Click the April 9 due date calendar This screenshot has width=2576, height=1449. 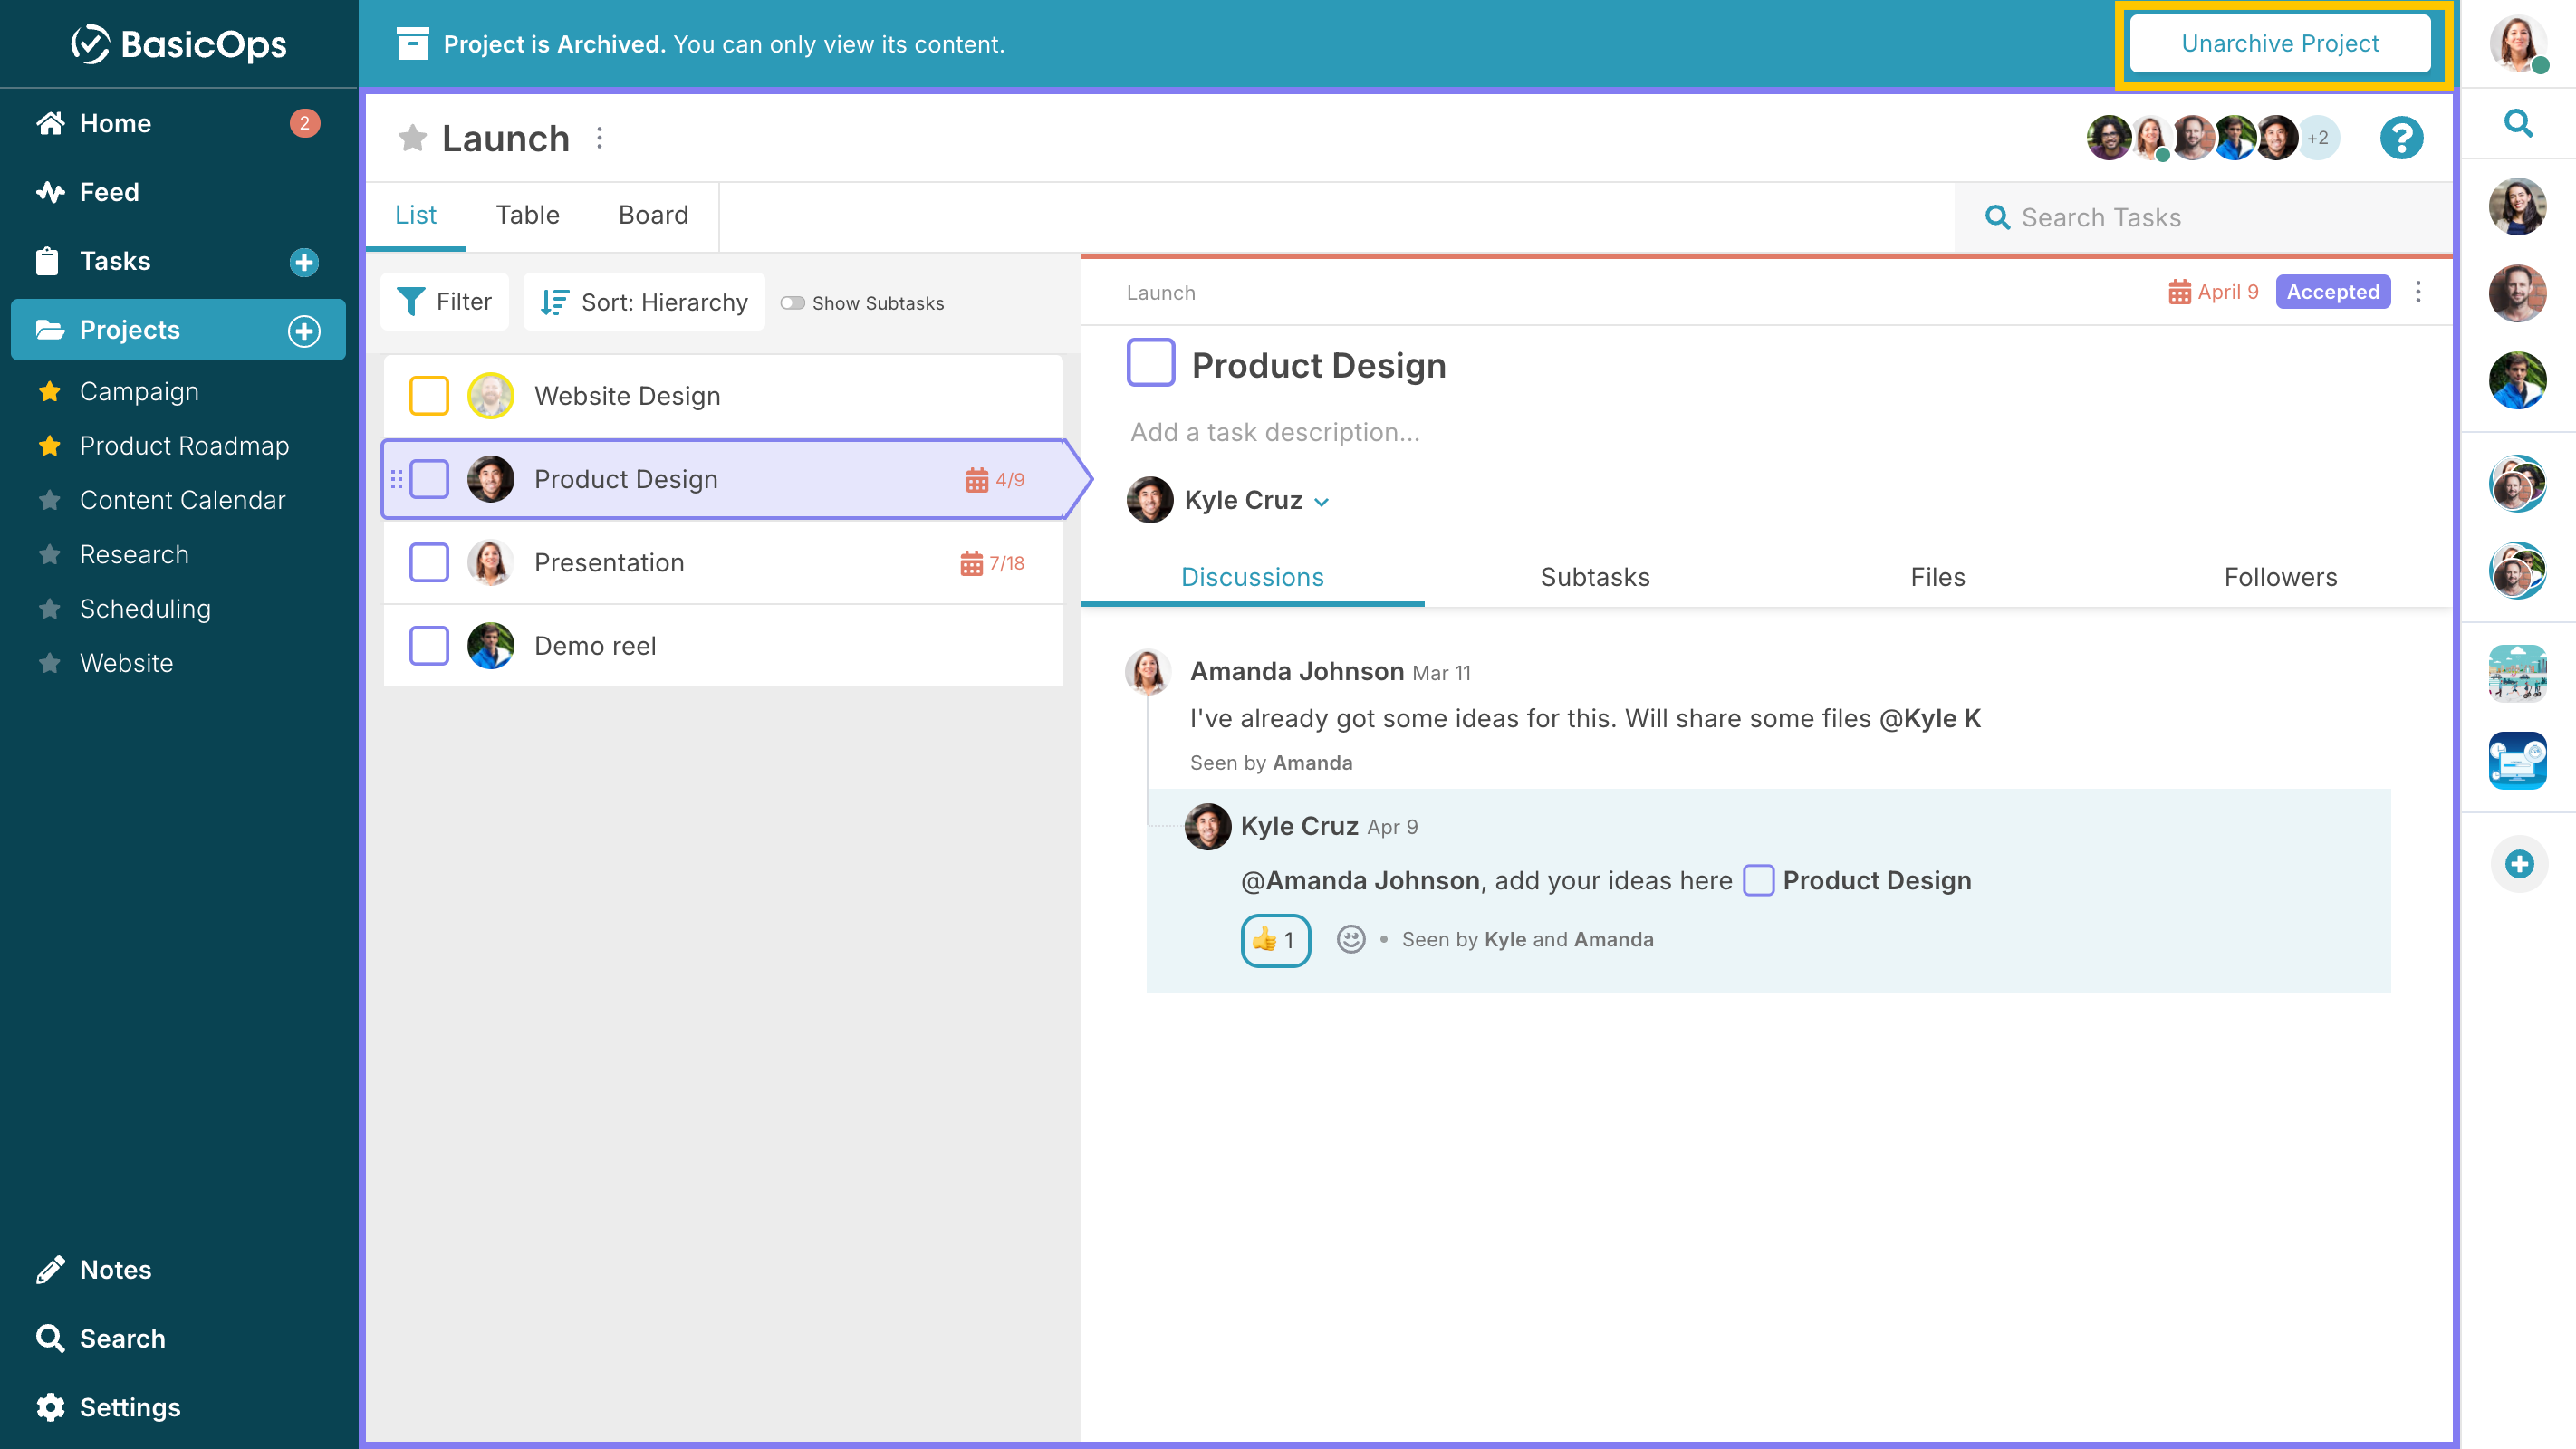pyautogui.click(x=2212, y=292)
